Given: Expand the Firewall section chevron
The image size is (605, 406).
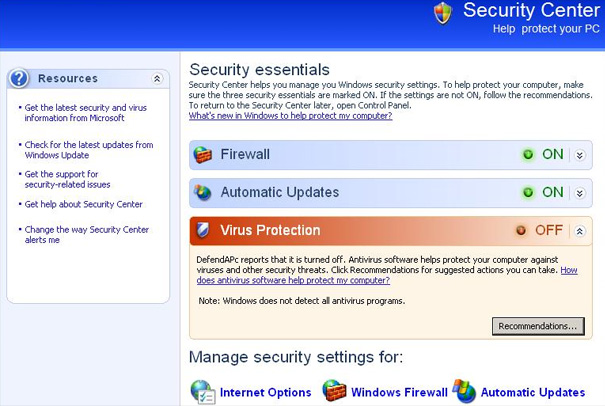Looking at the screenshot, I should point(580,155).
